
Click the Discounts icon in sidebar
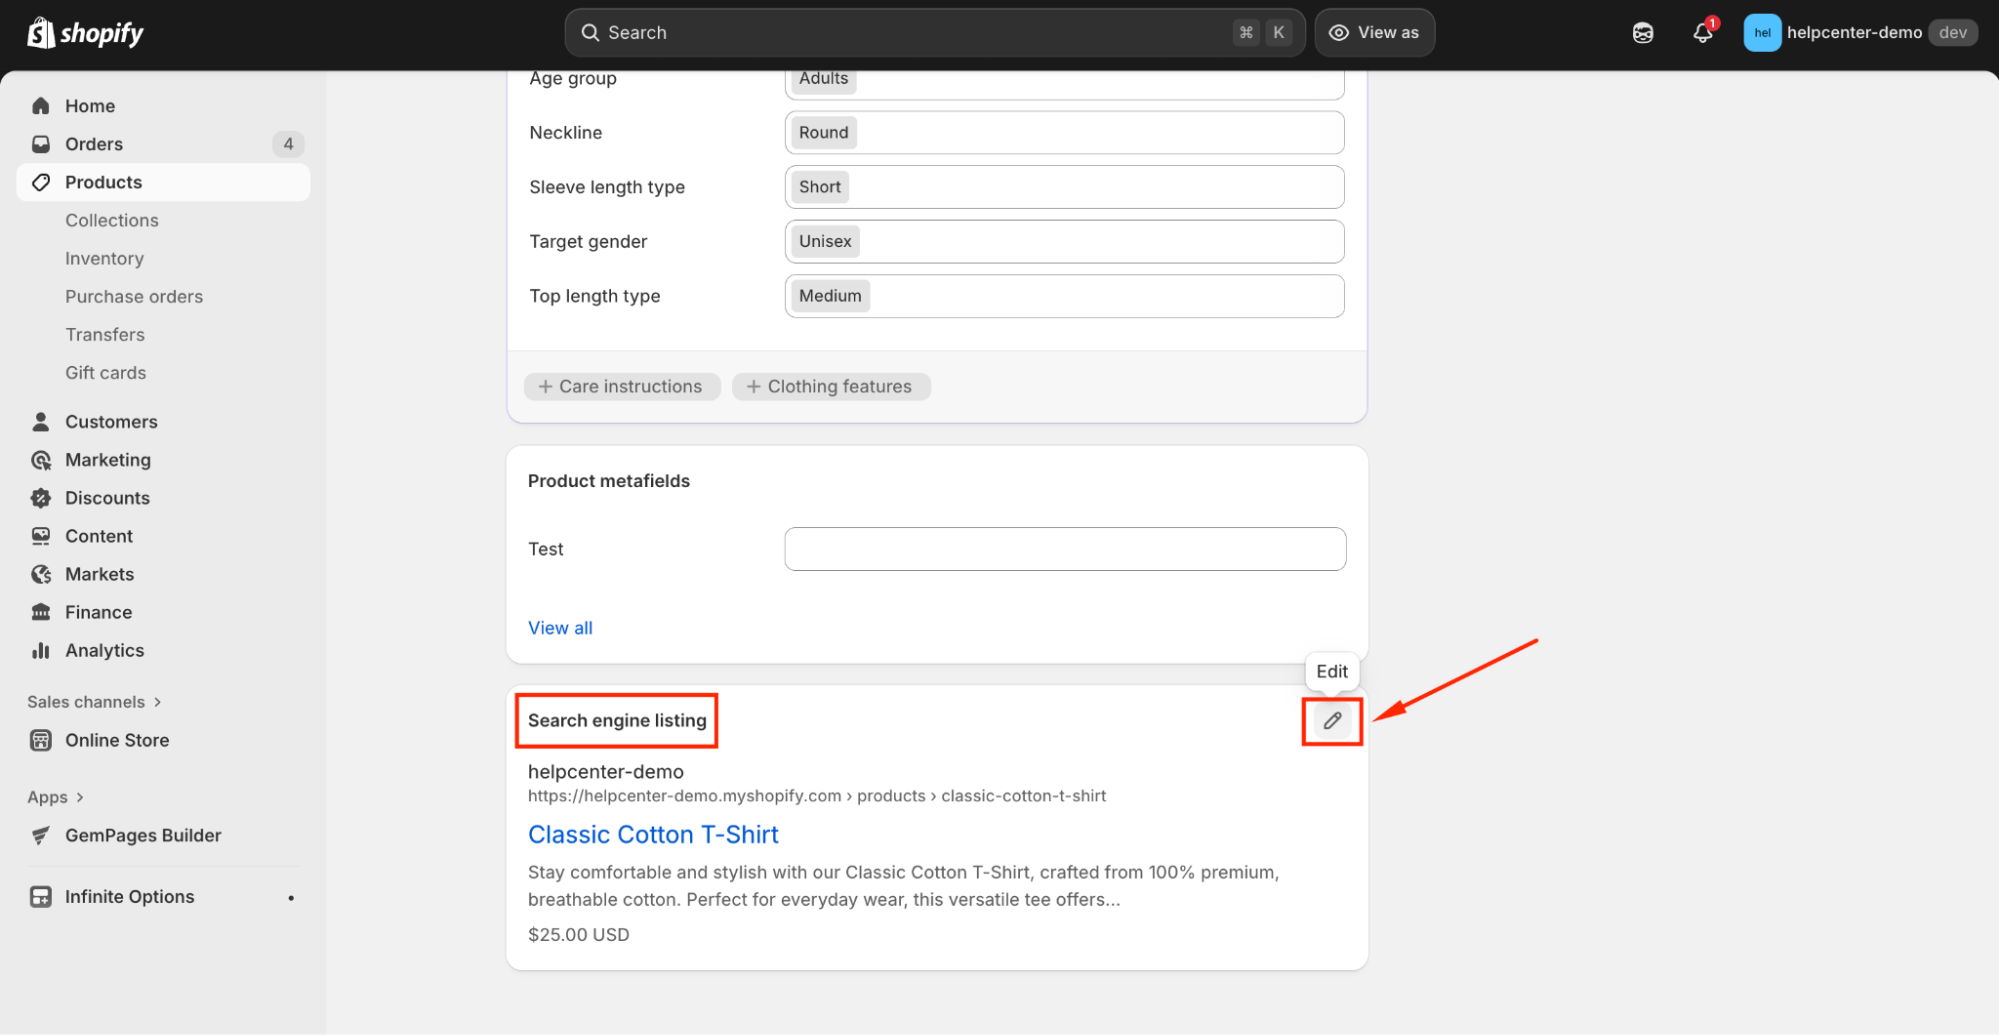pos(41,498)
